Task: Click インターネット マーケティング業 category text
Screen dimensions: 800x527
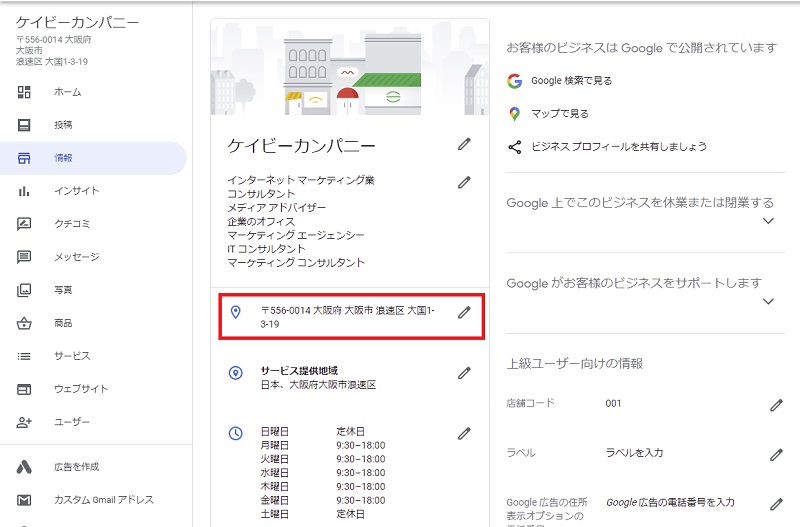Action: pos(301,180)
